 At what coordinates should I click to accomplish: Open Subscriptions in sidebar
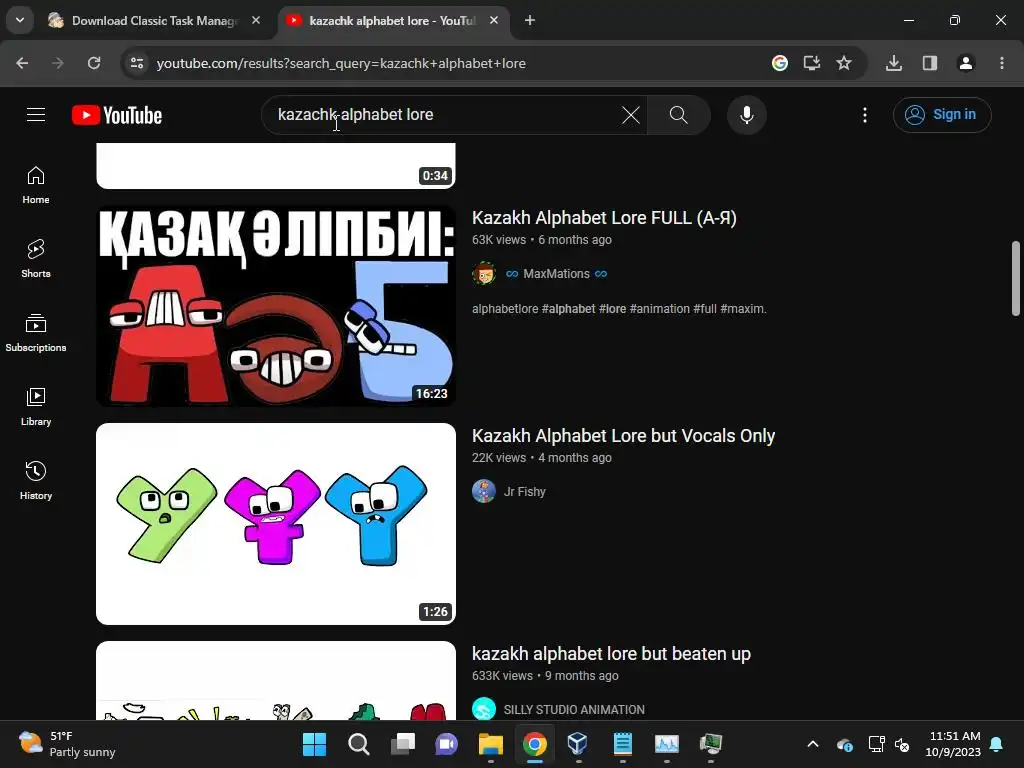click(36, 333)
